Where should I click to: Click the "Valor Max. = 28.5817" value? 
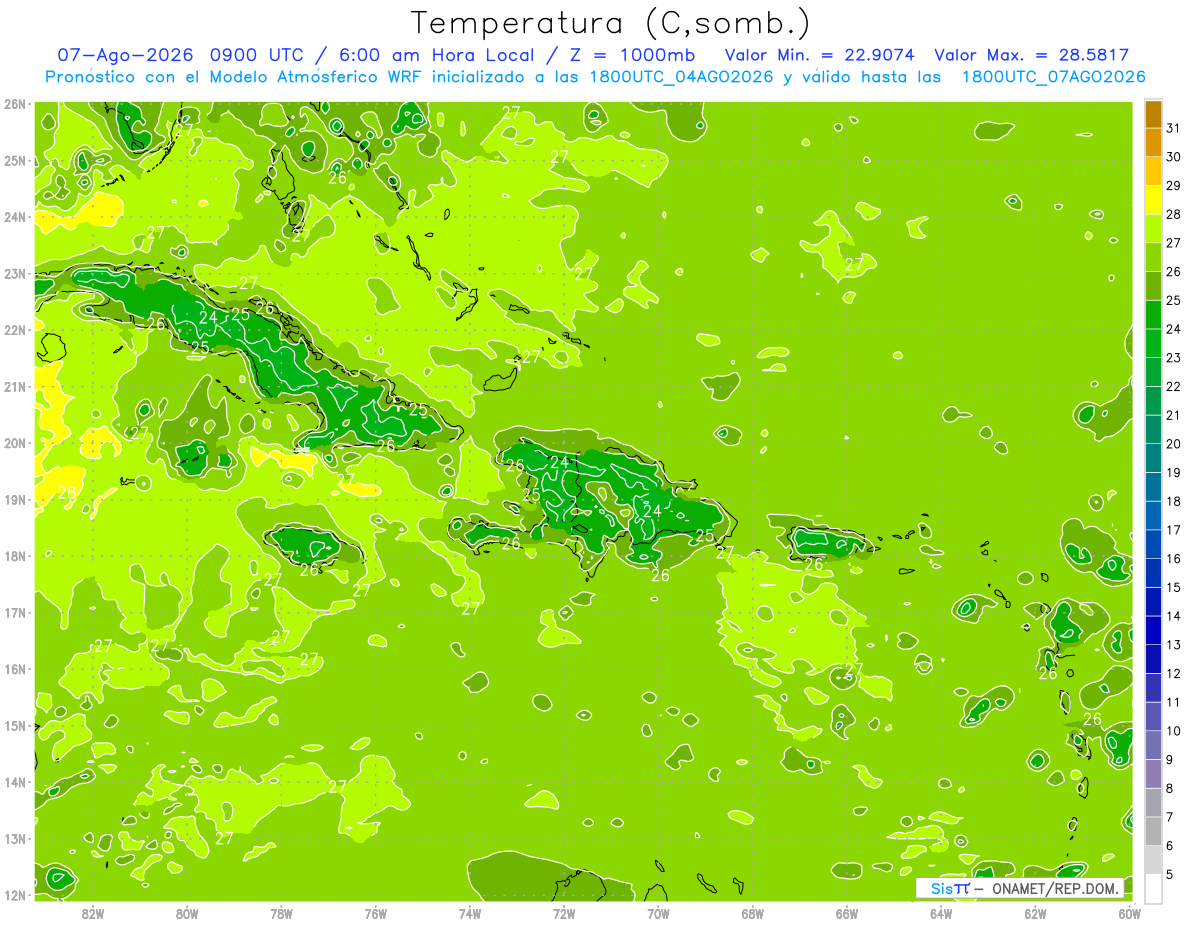coord(1031,55)
